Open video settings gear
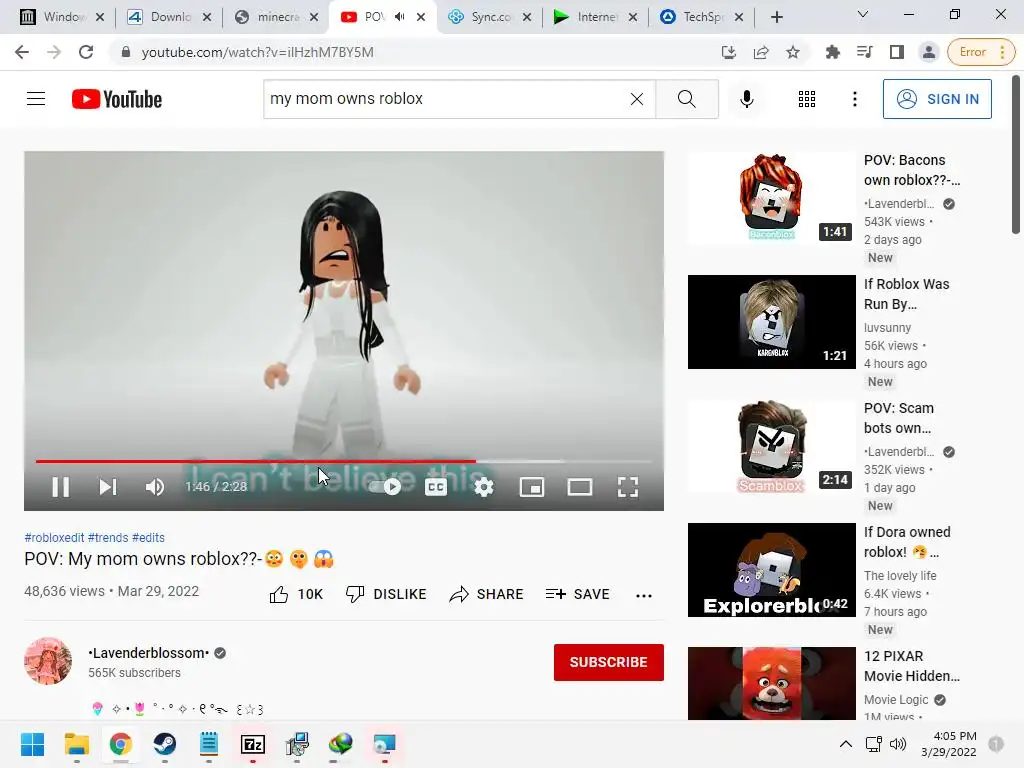This screenshot has height=768, width=1024. 483,487
